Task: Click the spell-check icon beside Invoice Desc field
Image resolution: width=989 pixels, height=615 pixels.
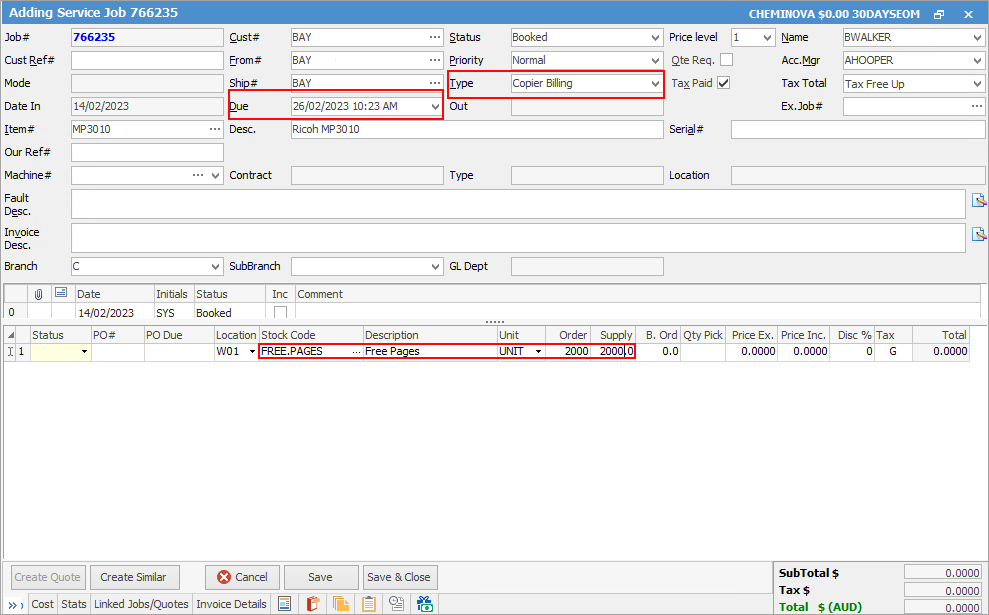Action: [979, 234]
